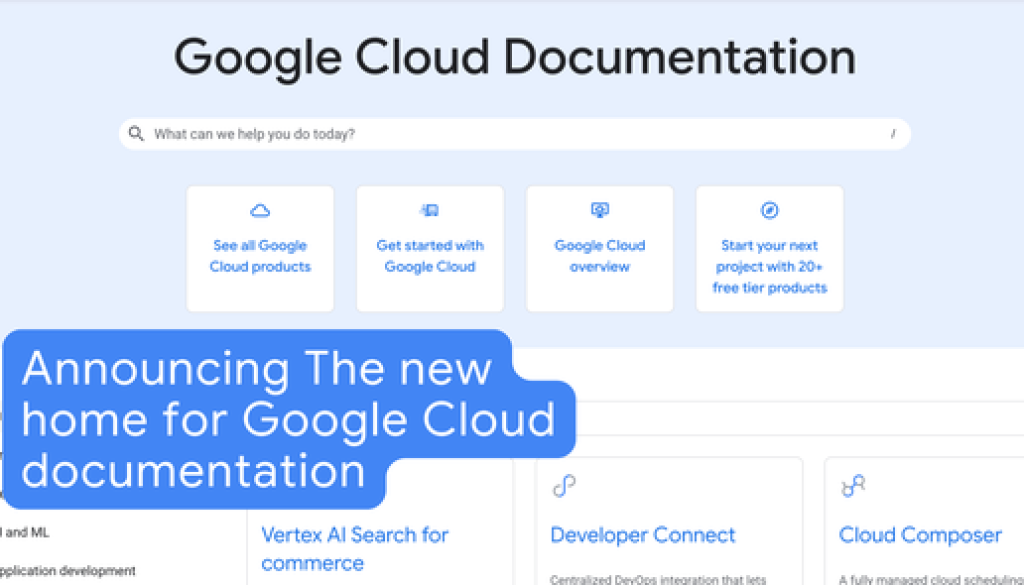This screenshot has height=585, width=1024.
Task: Click the Google Cloud overview screen icon
Action: tap(599, 210)
